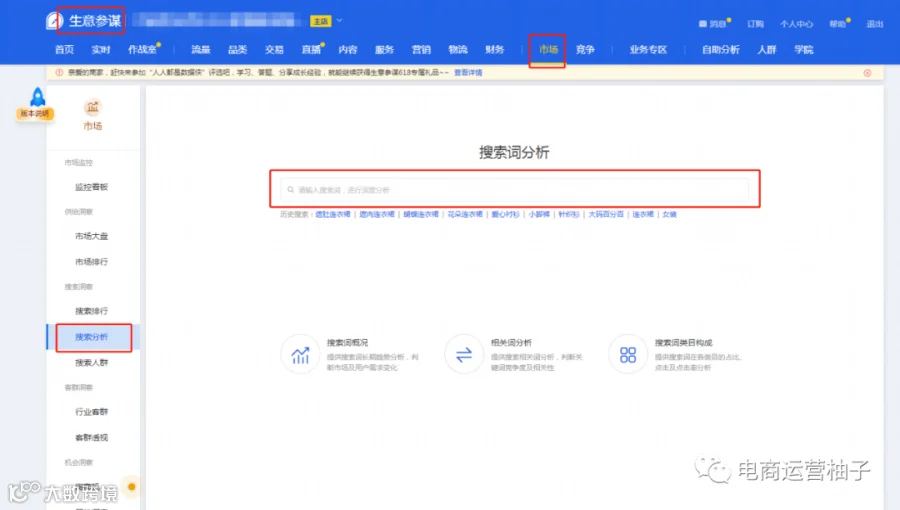Screen dimensions: 900x510
Task: Click the orange floating dot icon
Action: pos(131,486)
